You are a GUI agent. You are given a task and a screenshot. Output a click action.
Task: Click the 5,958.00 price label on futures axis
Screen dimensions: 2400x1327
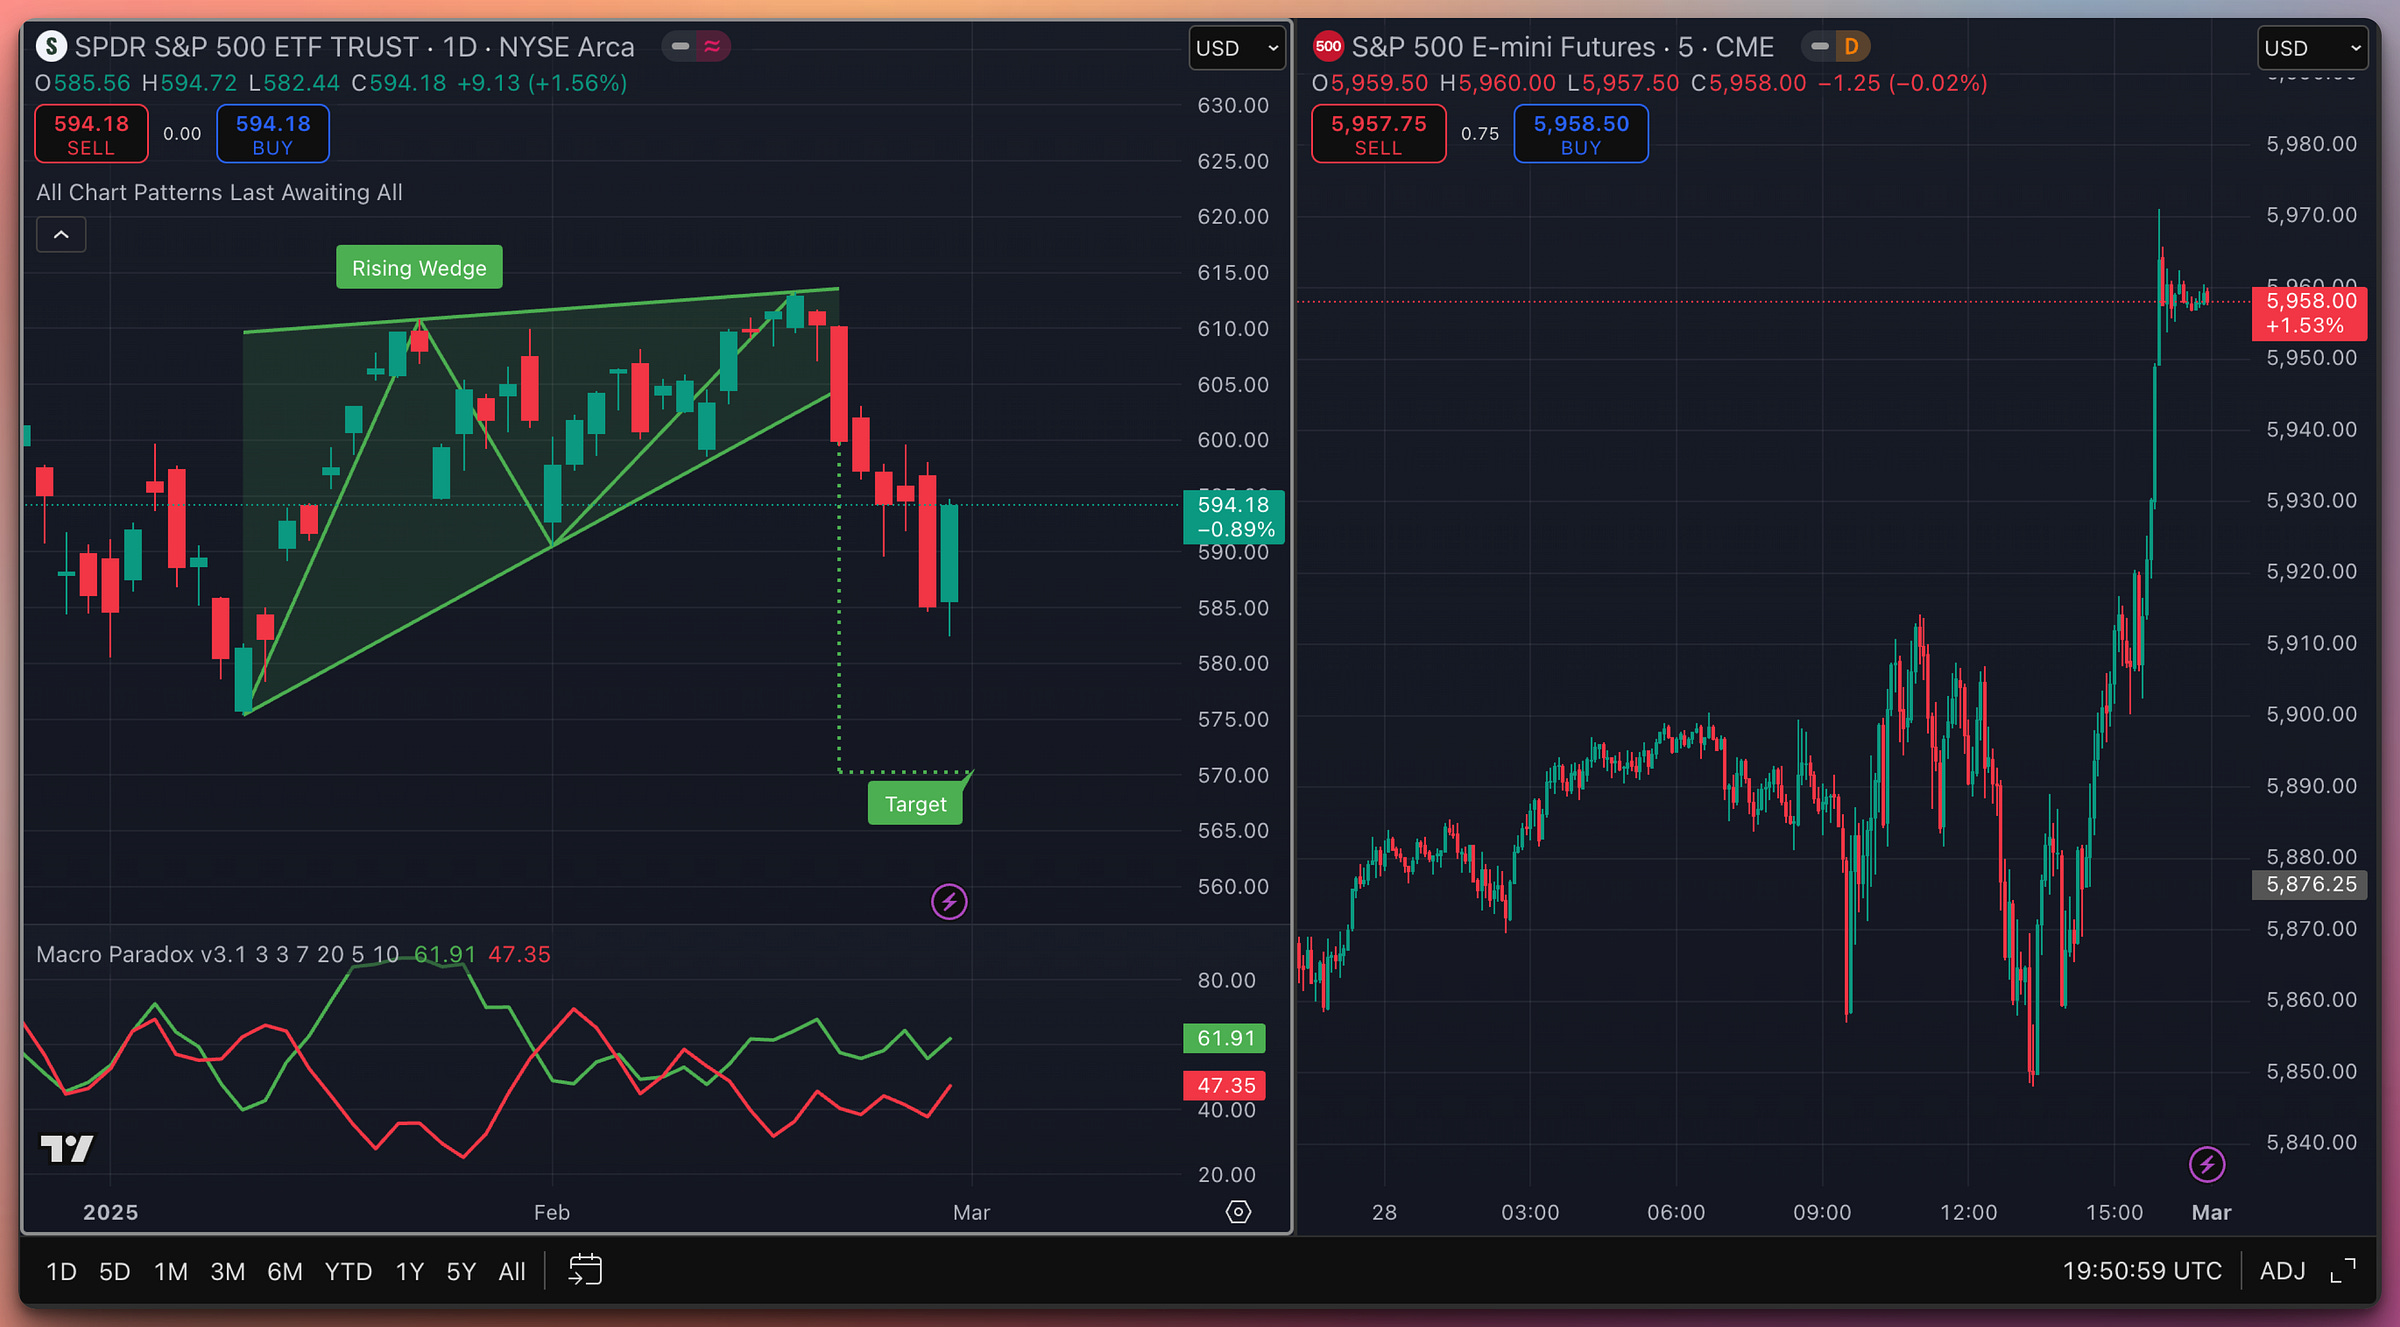coord(2309,313)
